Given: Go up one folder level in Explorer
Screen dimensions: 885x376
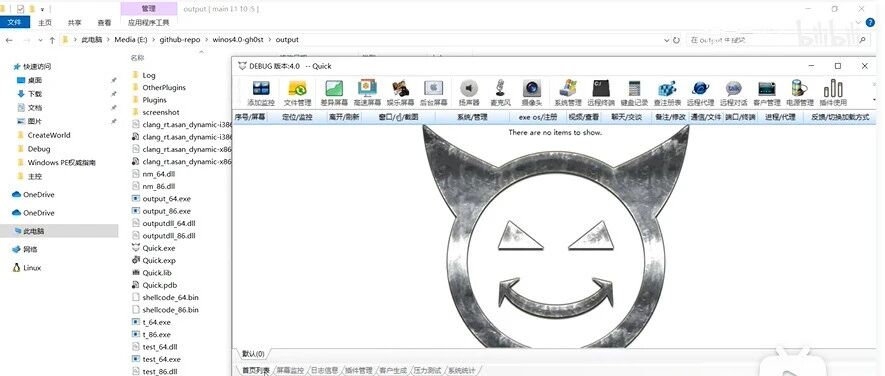Looking at the screenshot, I should (52, 40).
